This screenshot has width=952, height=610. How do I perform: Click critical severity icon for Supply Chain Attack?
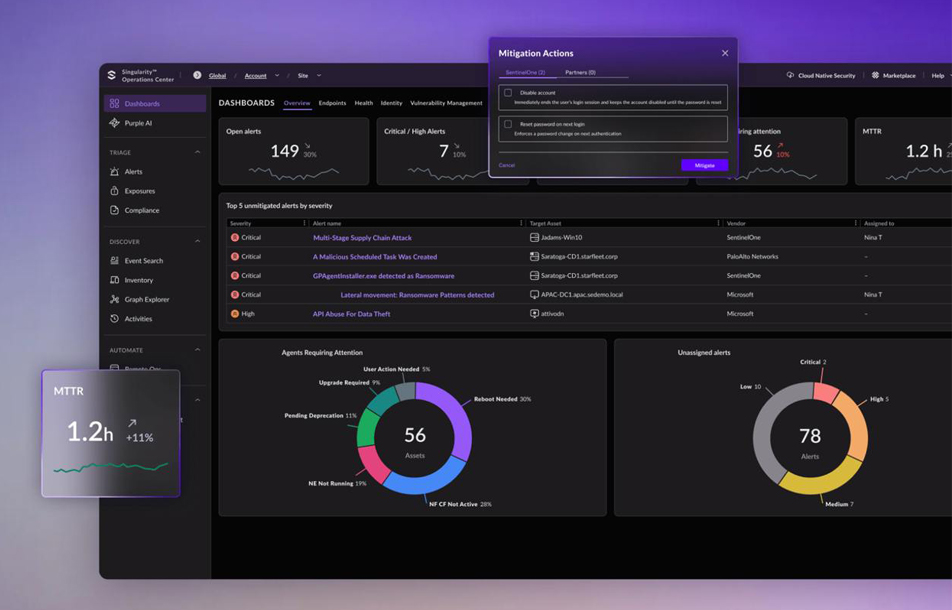pos(235,238)
